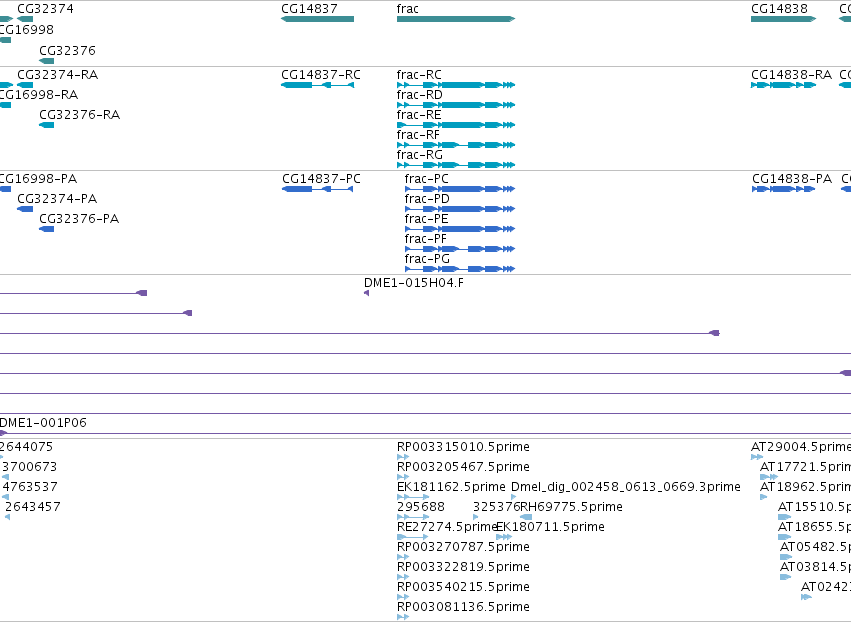The image size is (851, 622).
Task: Click the DME1-001P06 clone label
Action: tap(43, 423)
